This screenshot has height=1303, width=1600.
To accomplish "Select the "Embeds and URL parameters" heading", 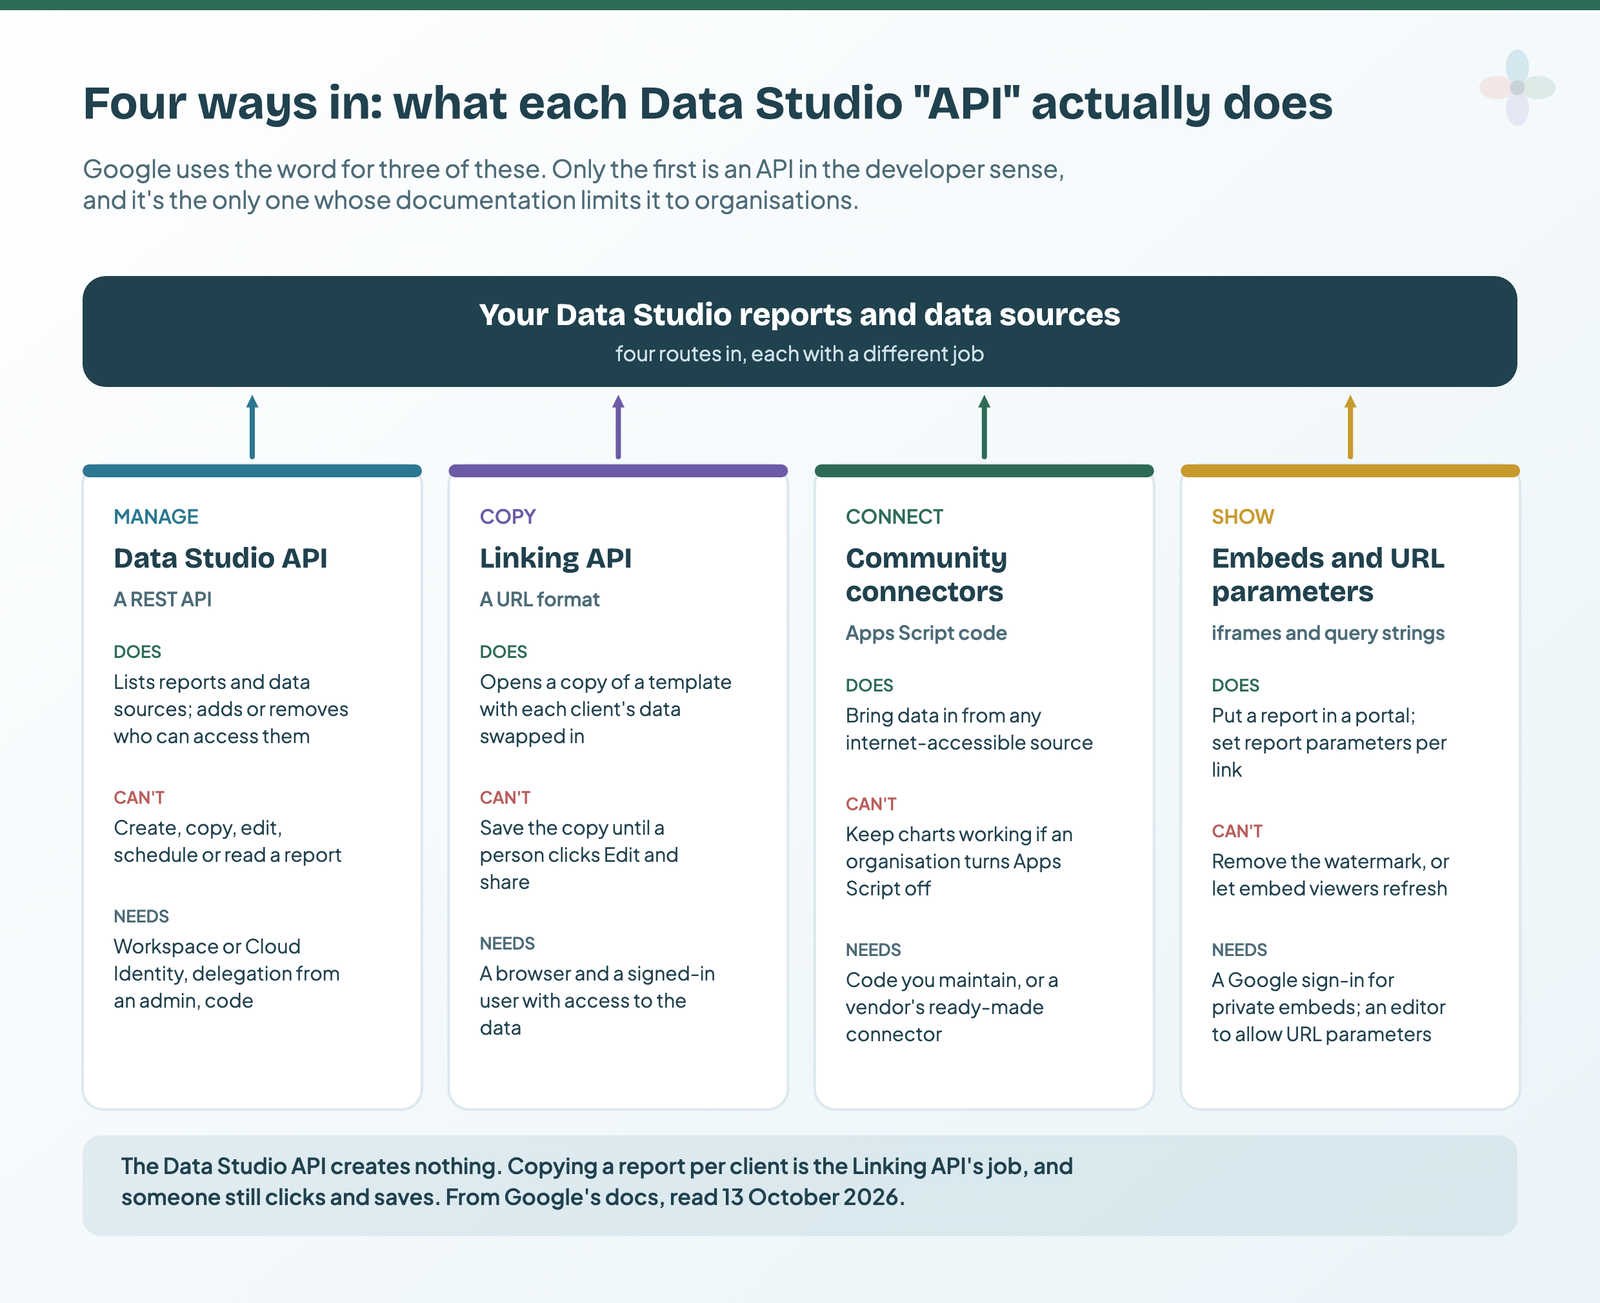I will 1328,575.
